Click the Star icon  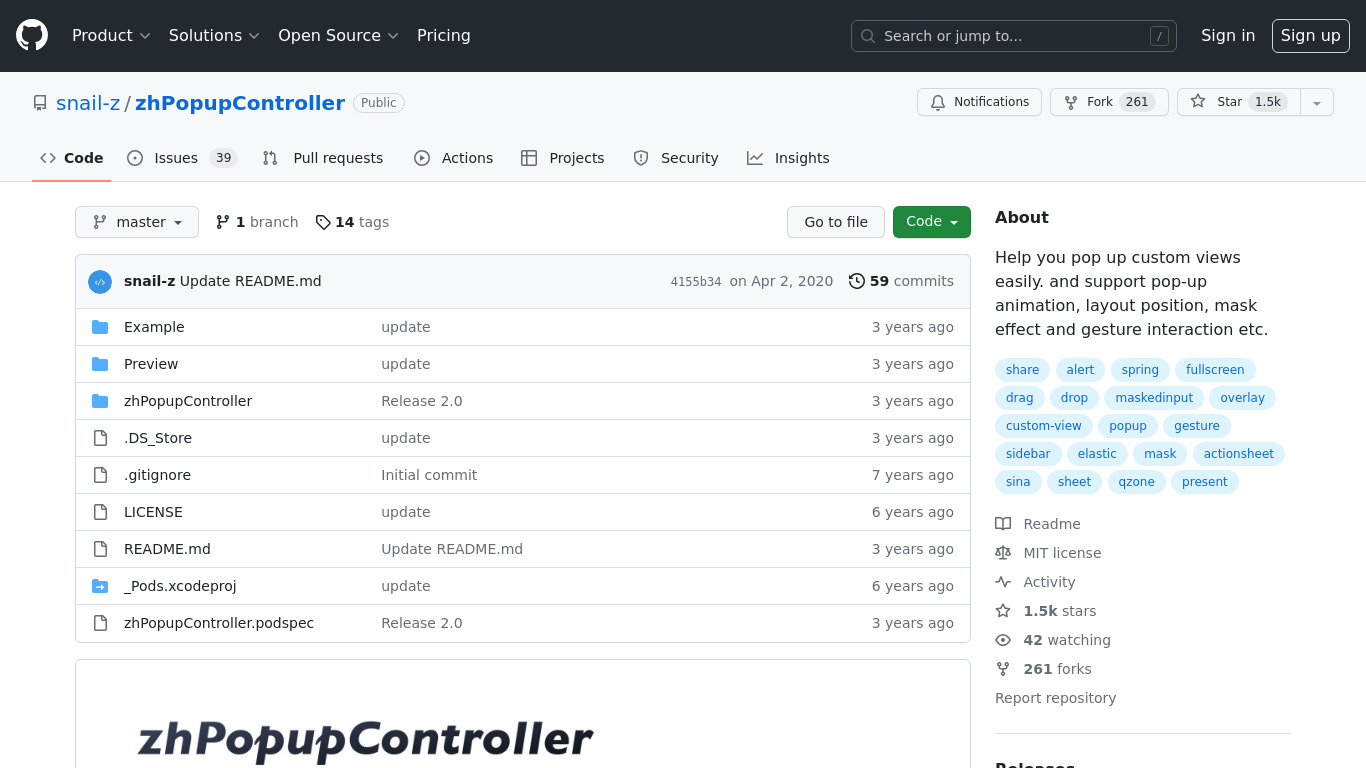pos(1198,102)
